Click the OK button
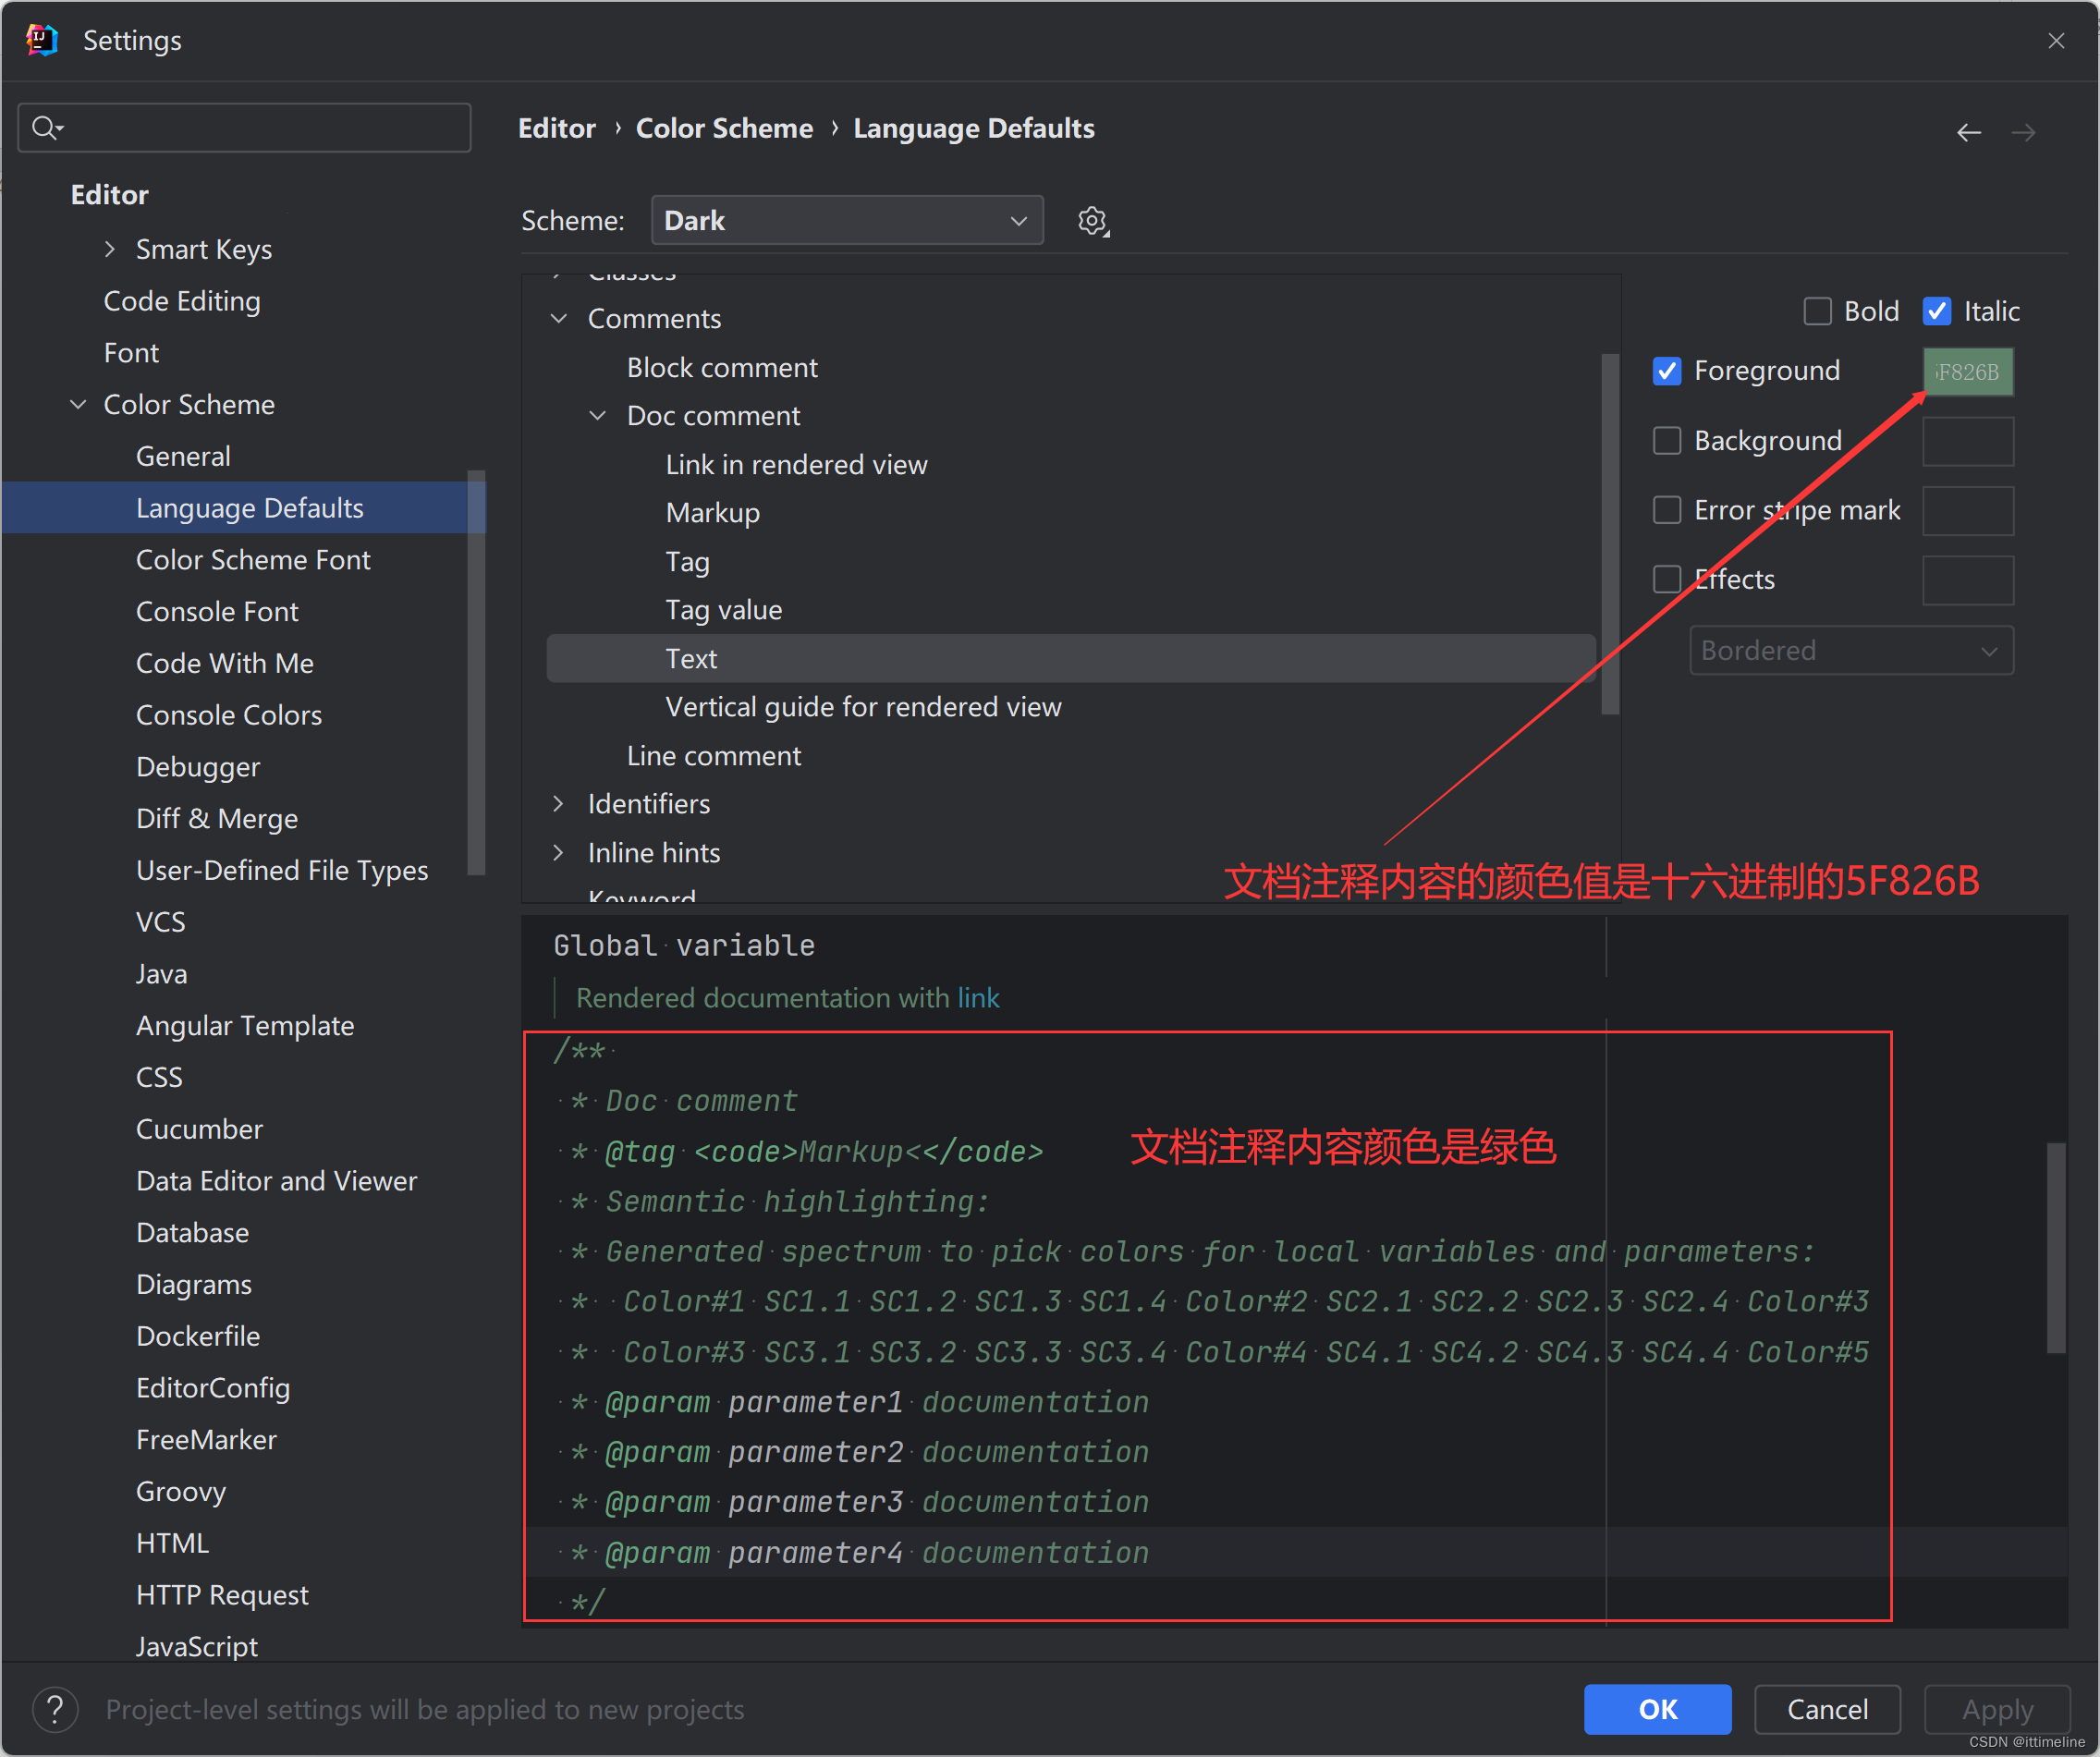 click(x=1657, y=1709)
